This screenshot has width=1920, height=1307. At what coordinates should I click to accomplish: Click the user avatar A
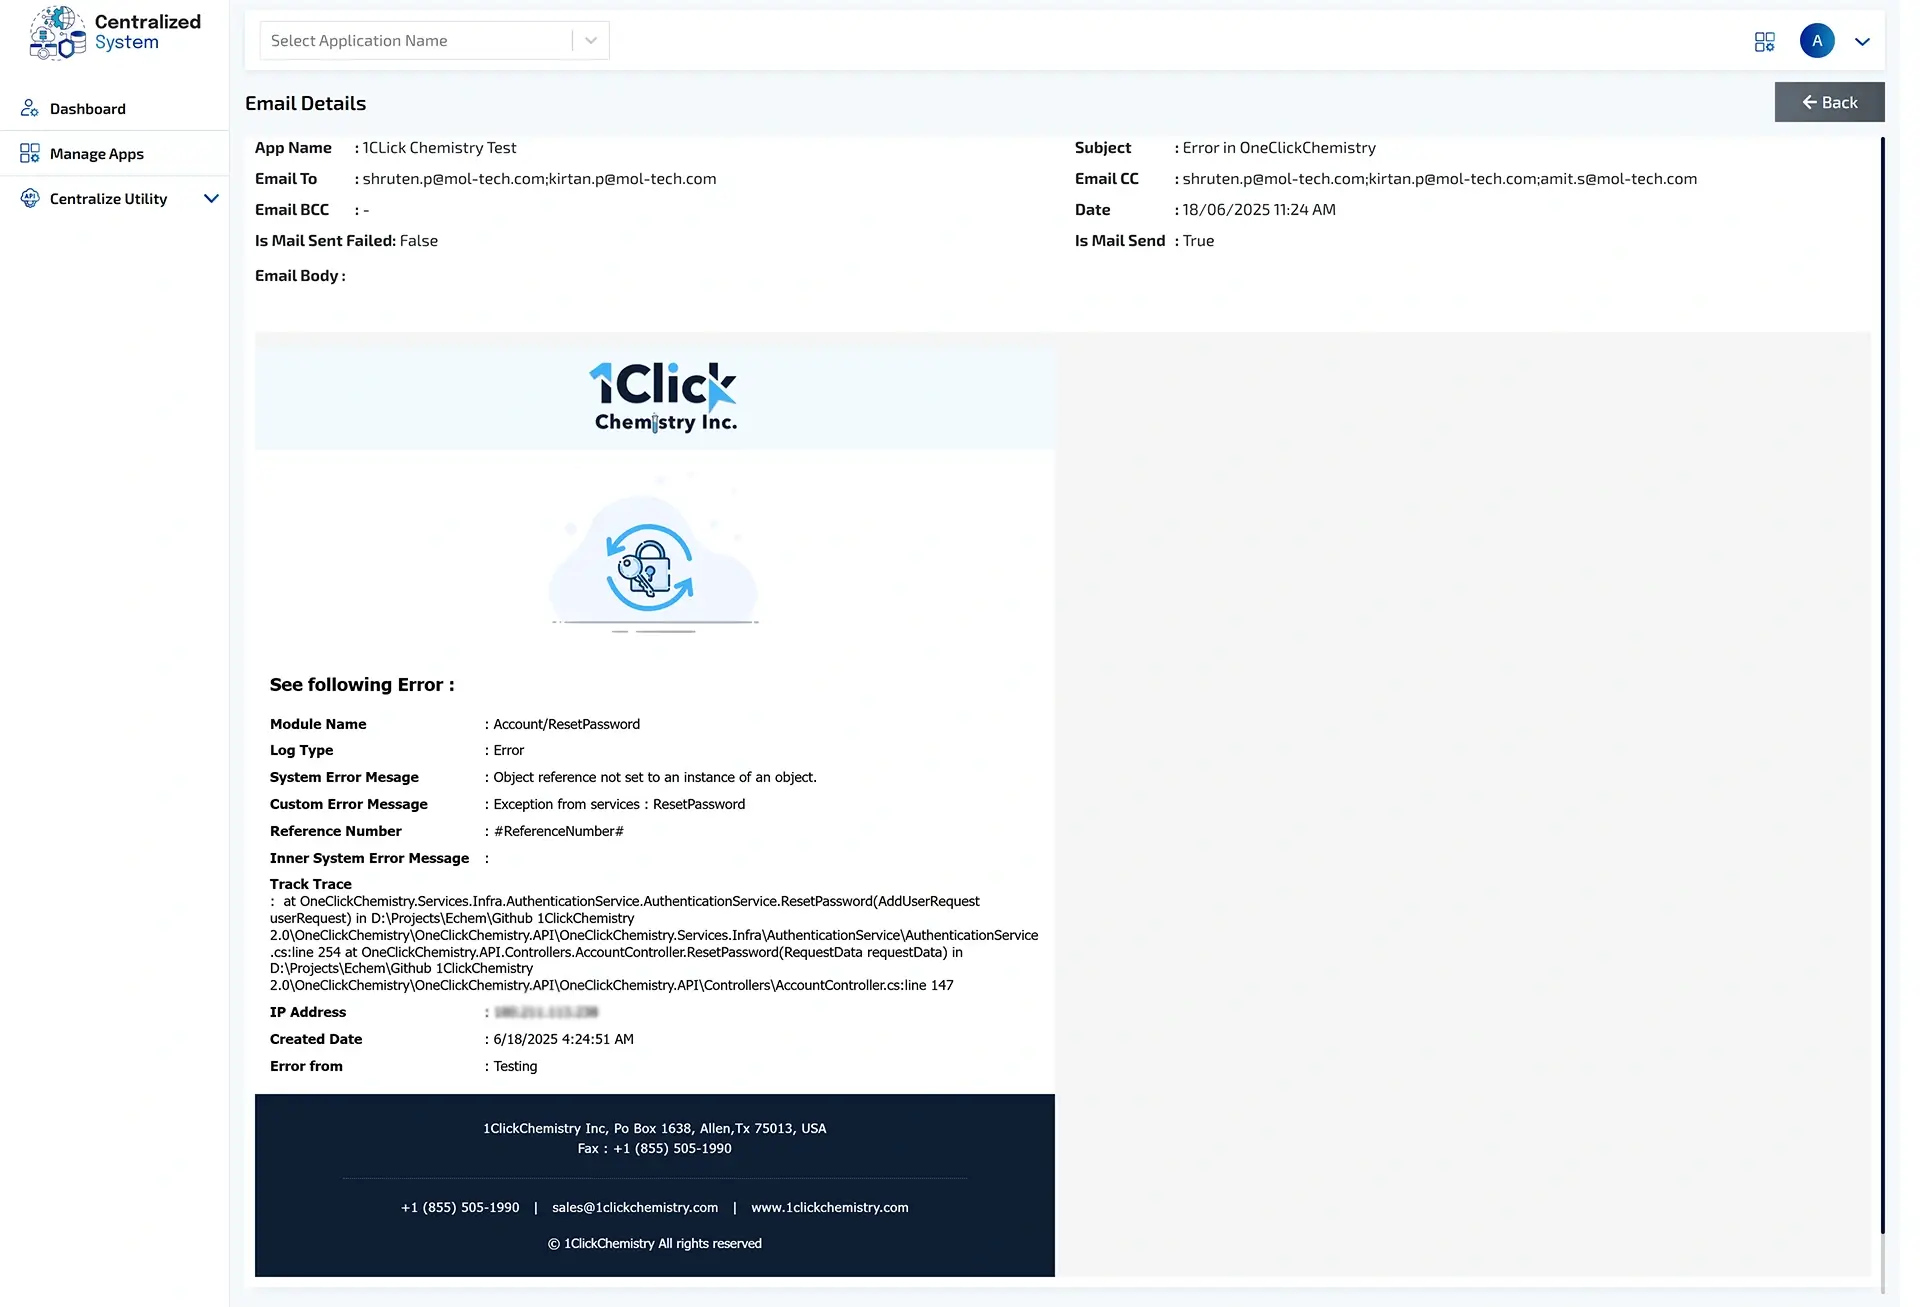coord(1816,41)
